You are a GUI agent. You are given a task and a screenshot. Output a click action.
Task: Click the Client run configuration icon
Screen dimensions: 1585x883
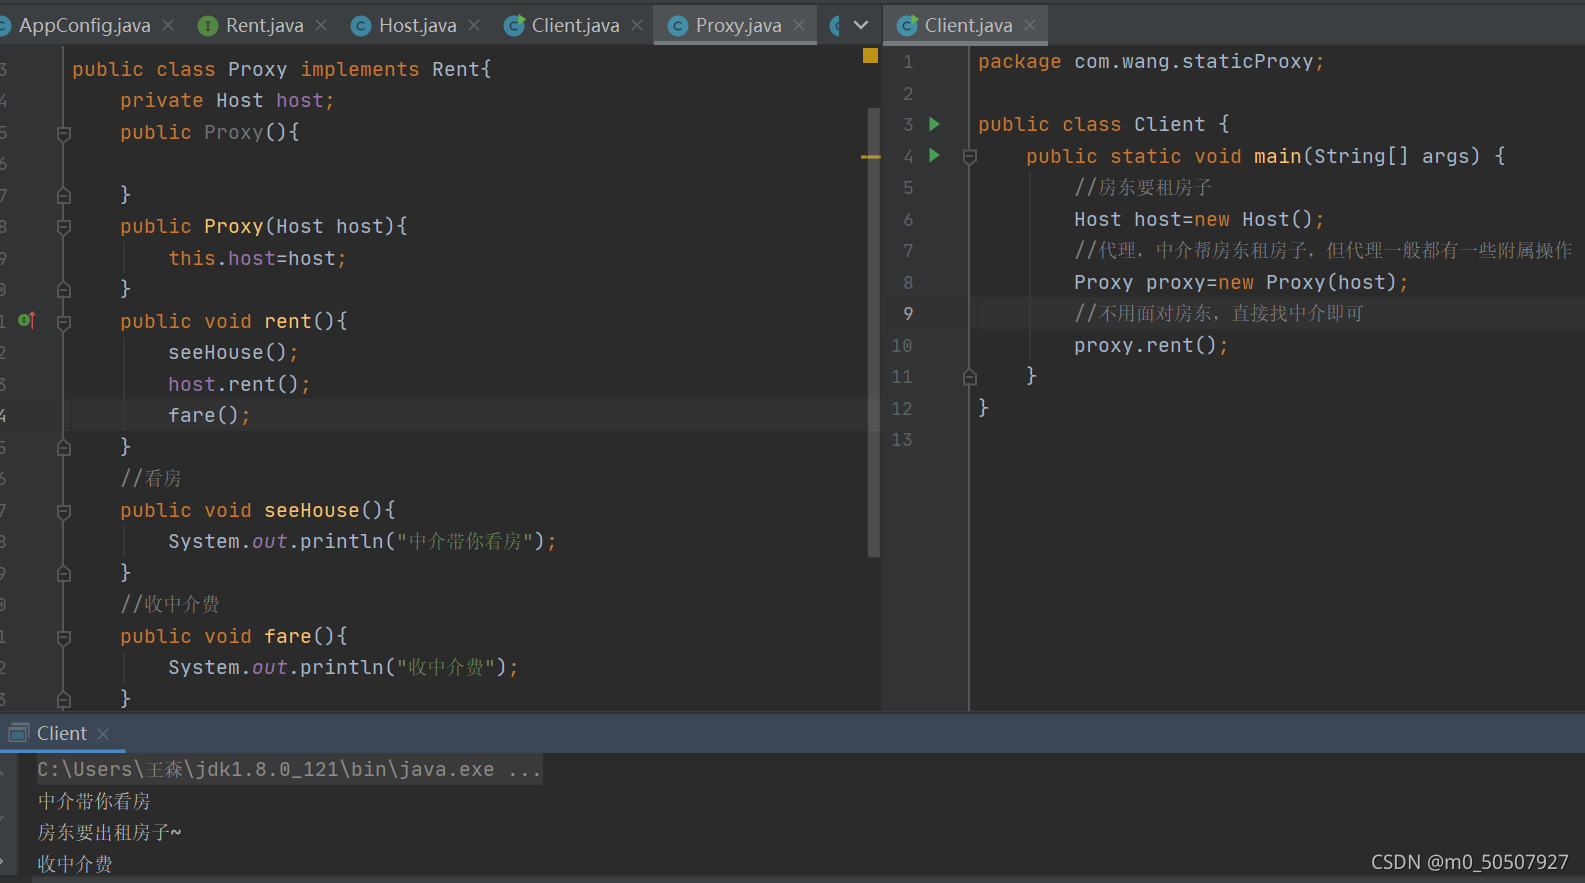tap(19, 733)
